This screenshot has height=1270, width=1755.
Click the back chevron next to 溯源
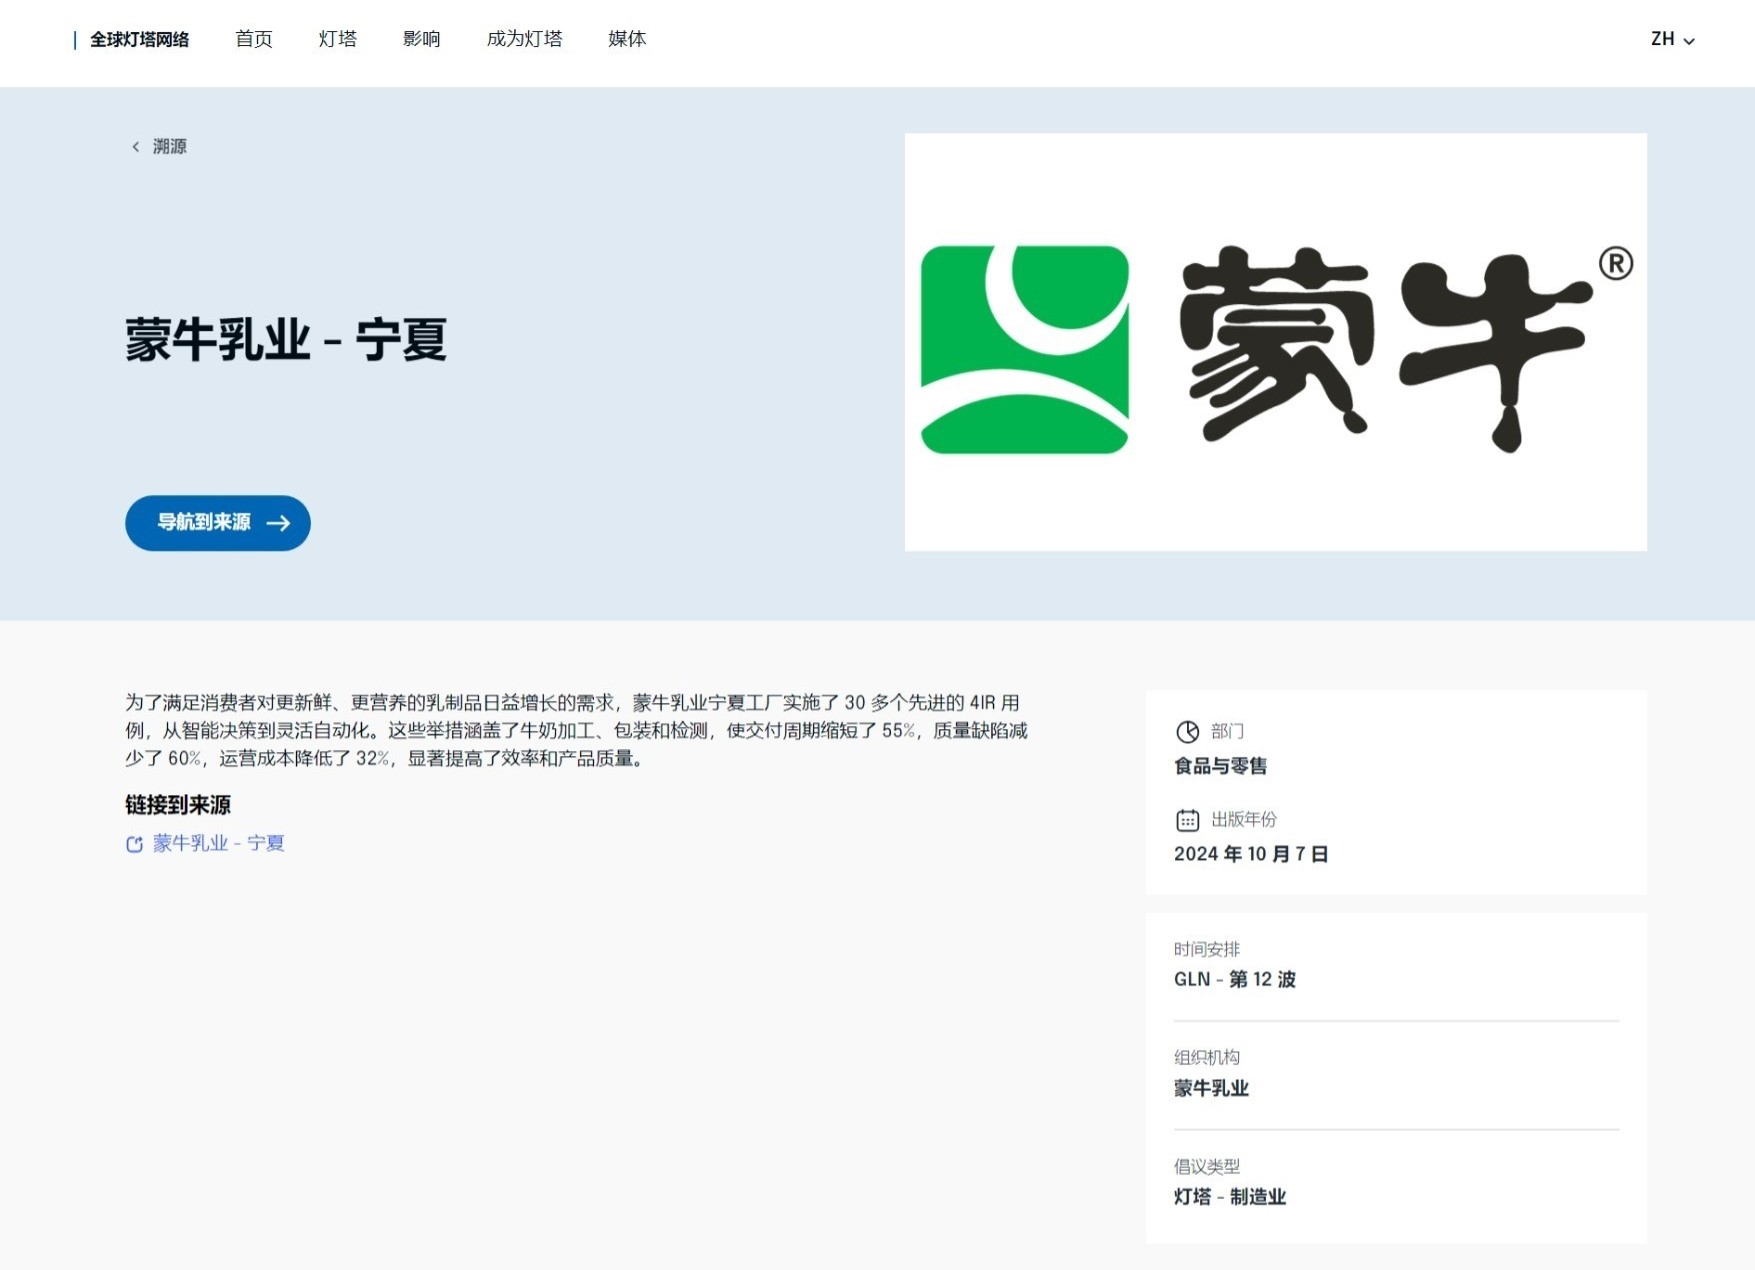click(135, 147)
